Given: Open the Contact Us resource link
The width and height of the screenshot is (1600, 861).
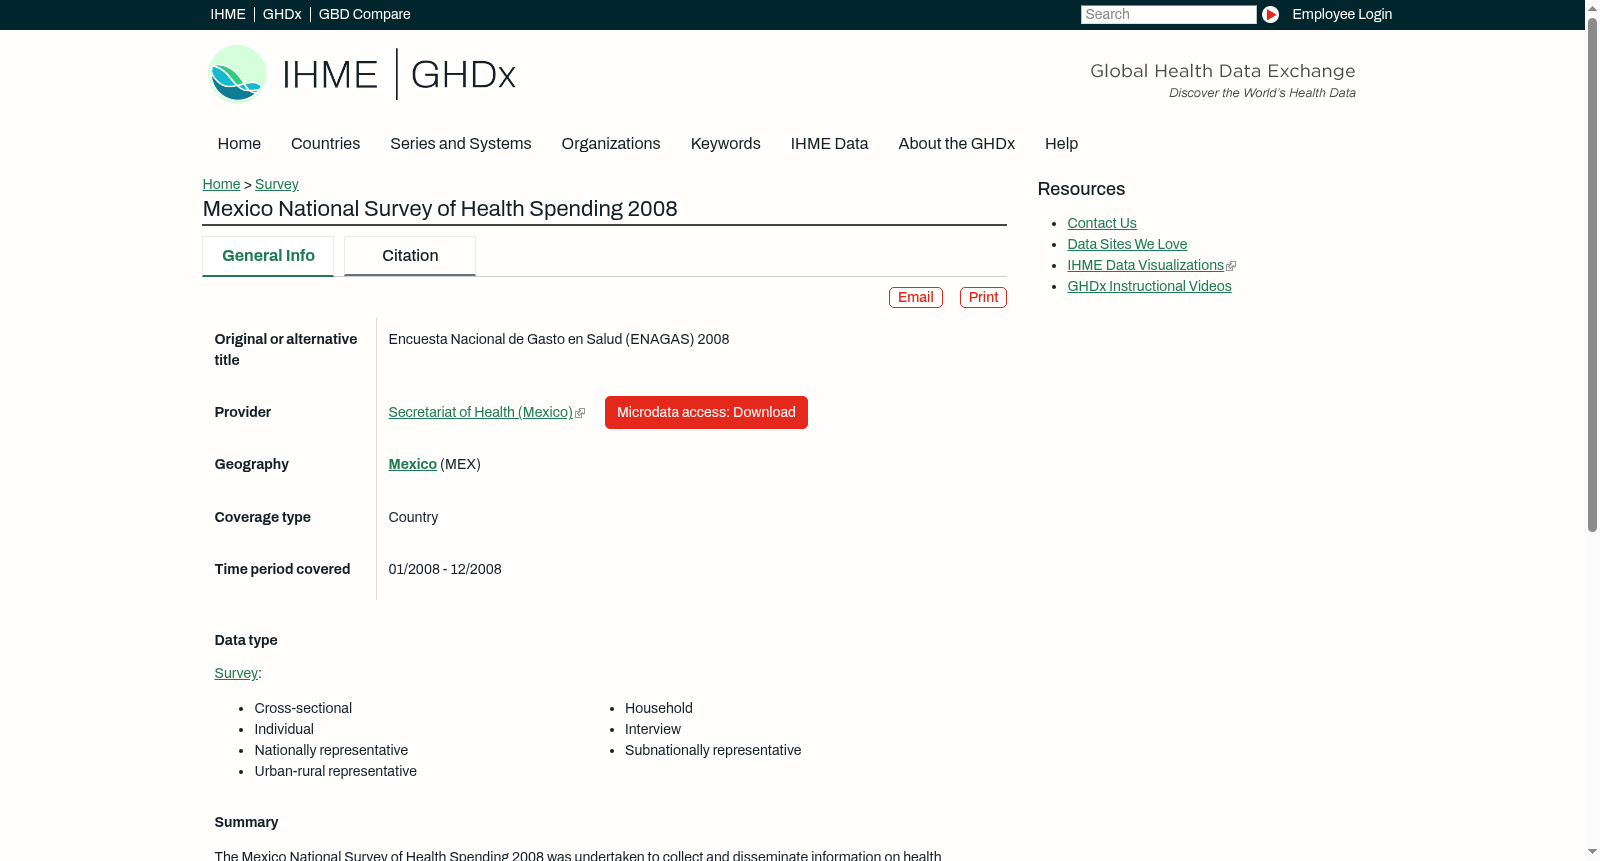Looking at the screenshot, I should pyautogui.click(x=1102, y=223).
